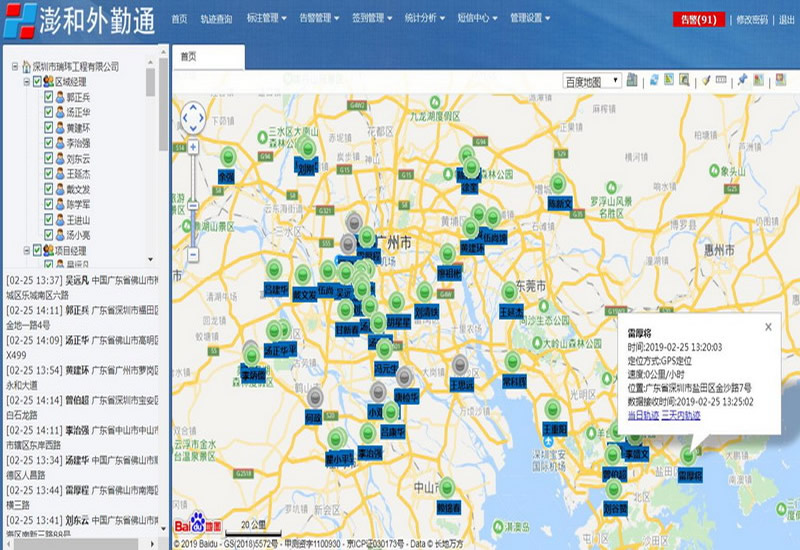Image resolution: width=800 pixels, height=550 pixels.
Task: Open the 百度地图 map type dropdown
Action: tap(592, 81)
